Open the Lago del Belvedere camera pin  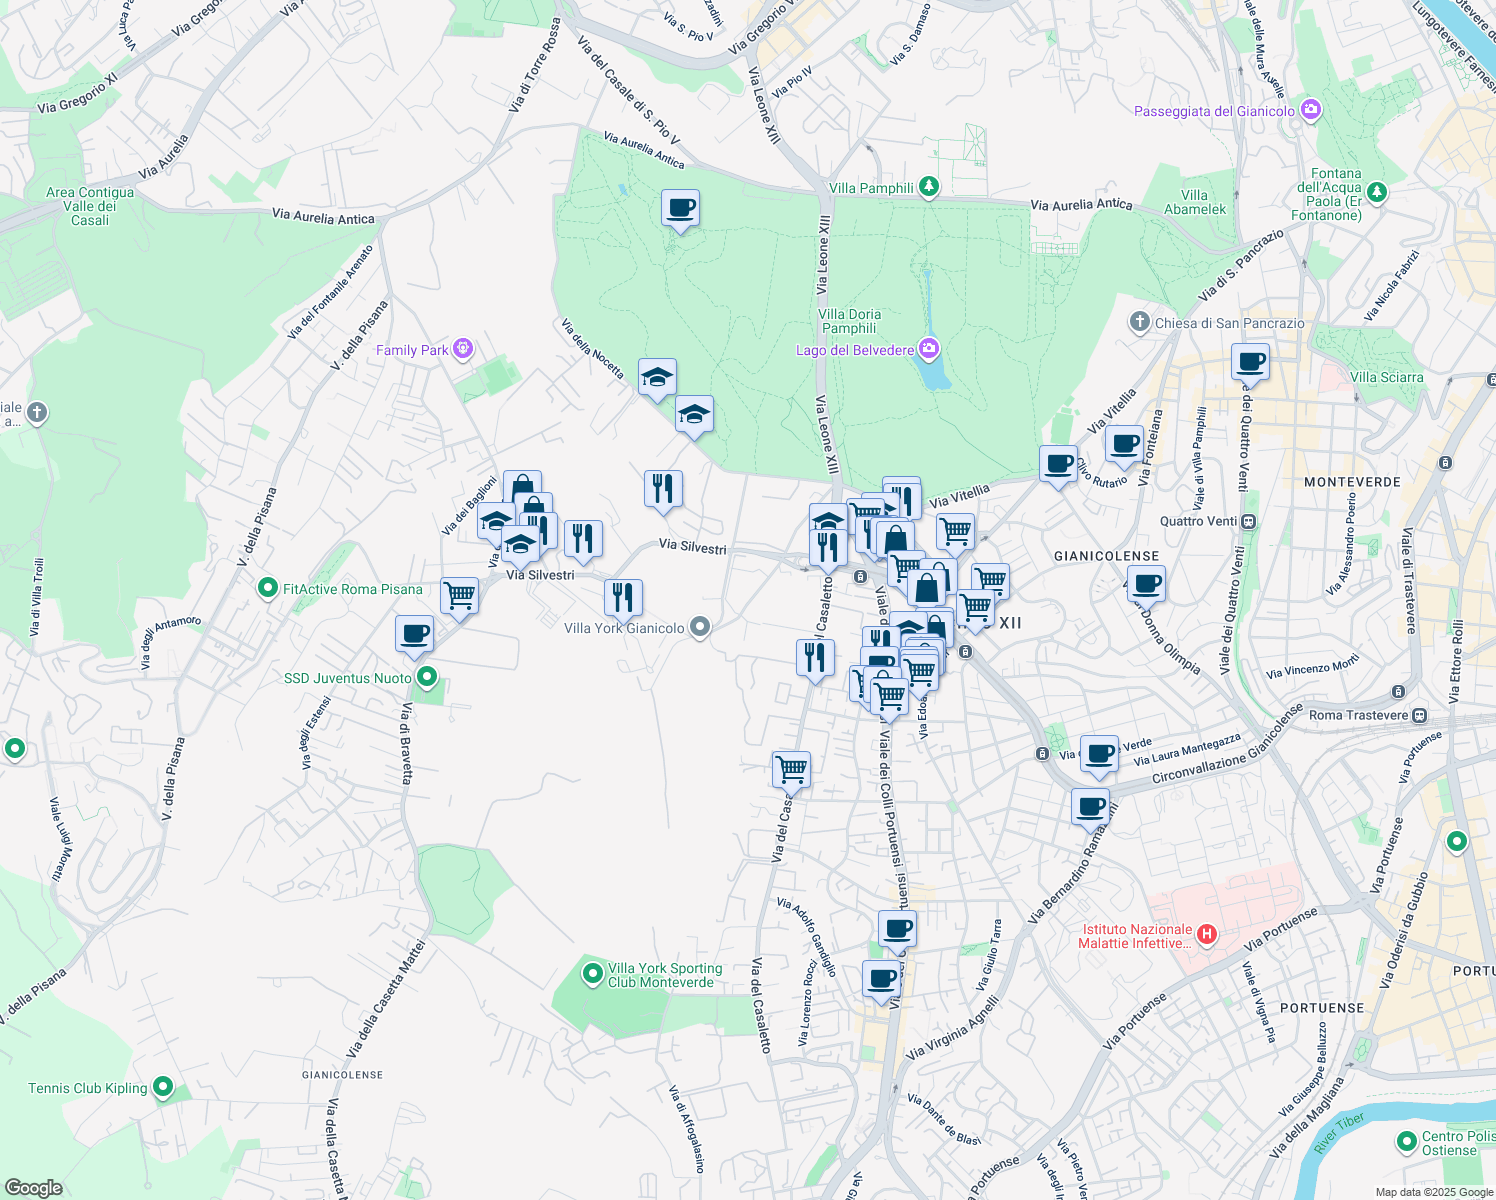[929, 349]
